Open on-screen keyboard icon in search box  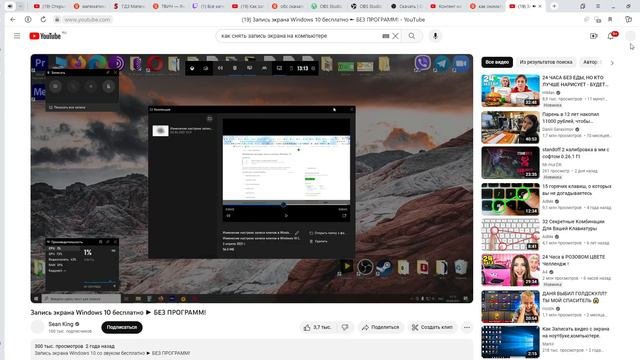[x=385, y=36]
